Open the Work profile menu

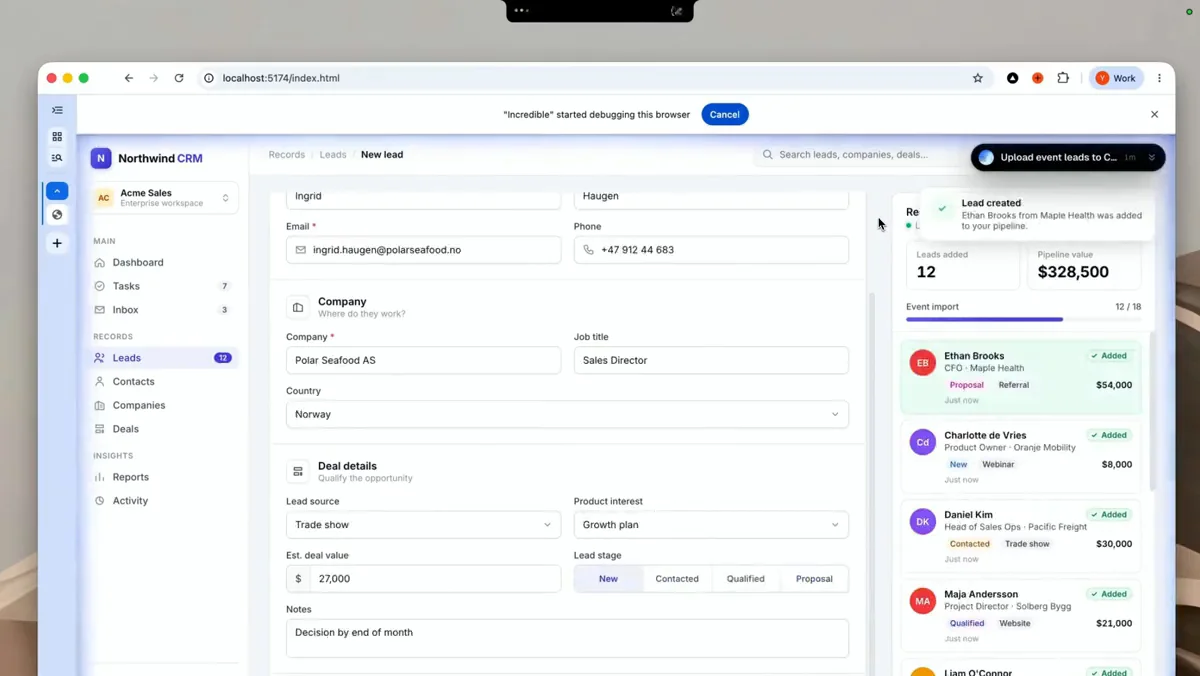click(1116, 78)
